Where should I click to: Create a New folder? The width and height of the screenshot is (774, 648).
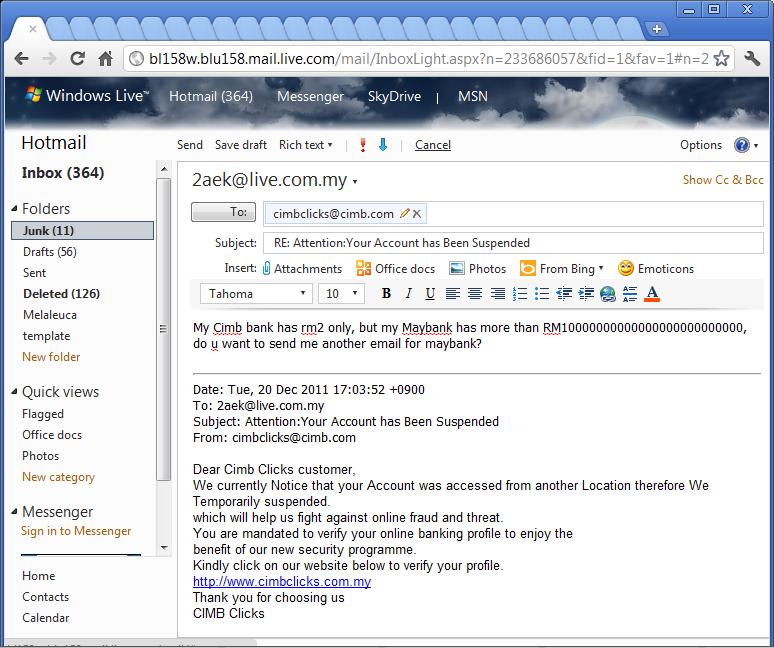pyautogui.click(x=51, y=356)
